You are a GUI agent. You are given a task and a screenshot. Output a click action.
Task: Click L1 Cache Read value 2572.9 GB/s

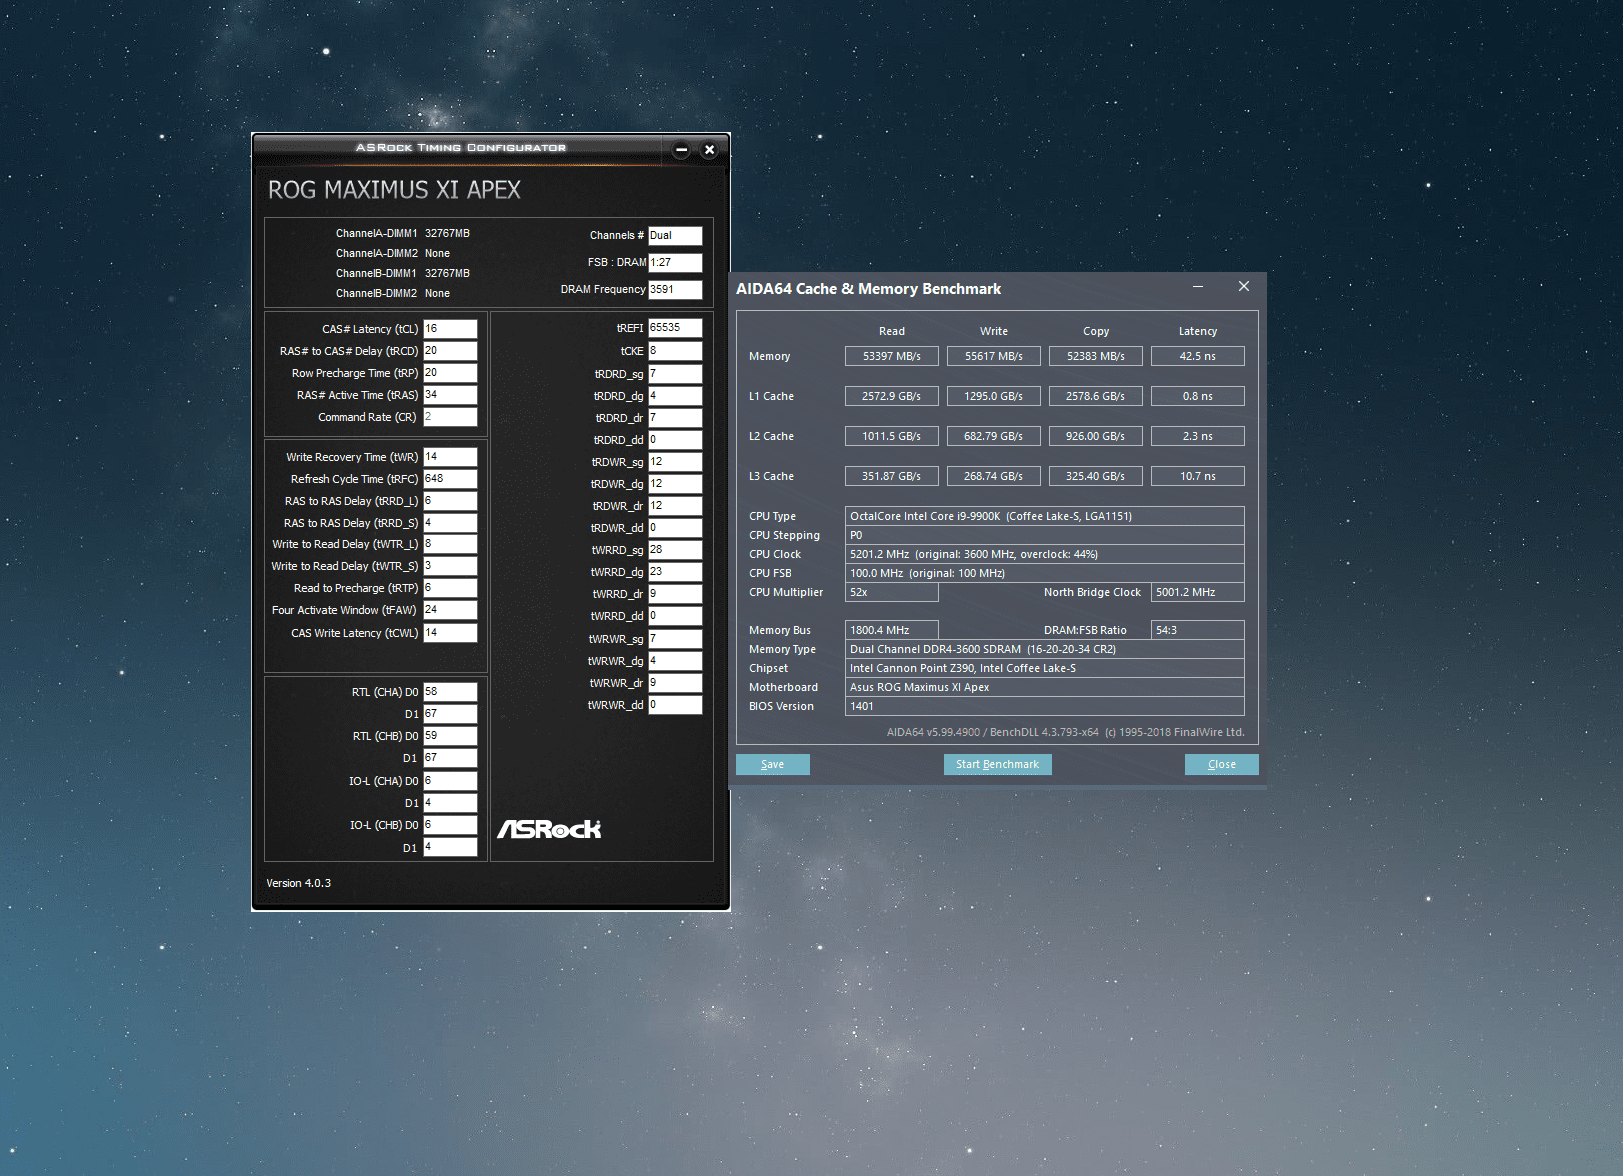(x=892, y=396)
